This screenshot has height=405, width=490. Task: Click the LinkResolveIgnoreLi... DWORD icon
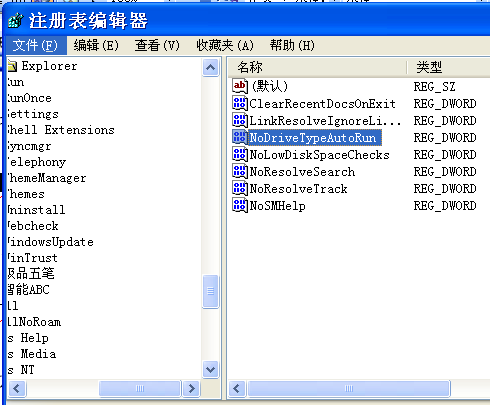pos(240,120)
